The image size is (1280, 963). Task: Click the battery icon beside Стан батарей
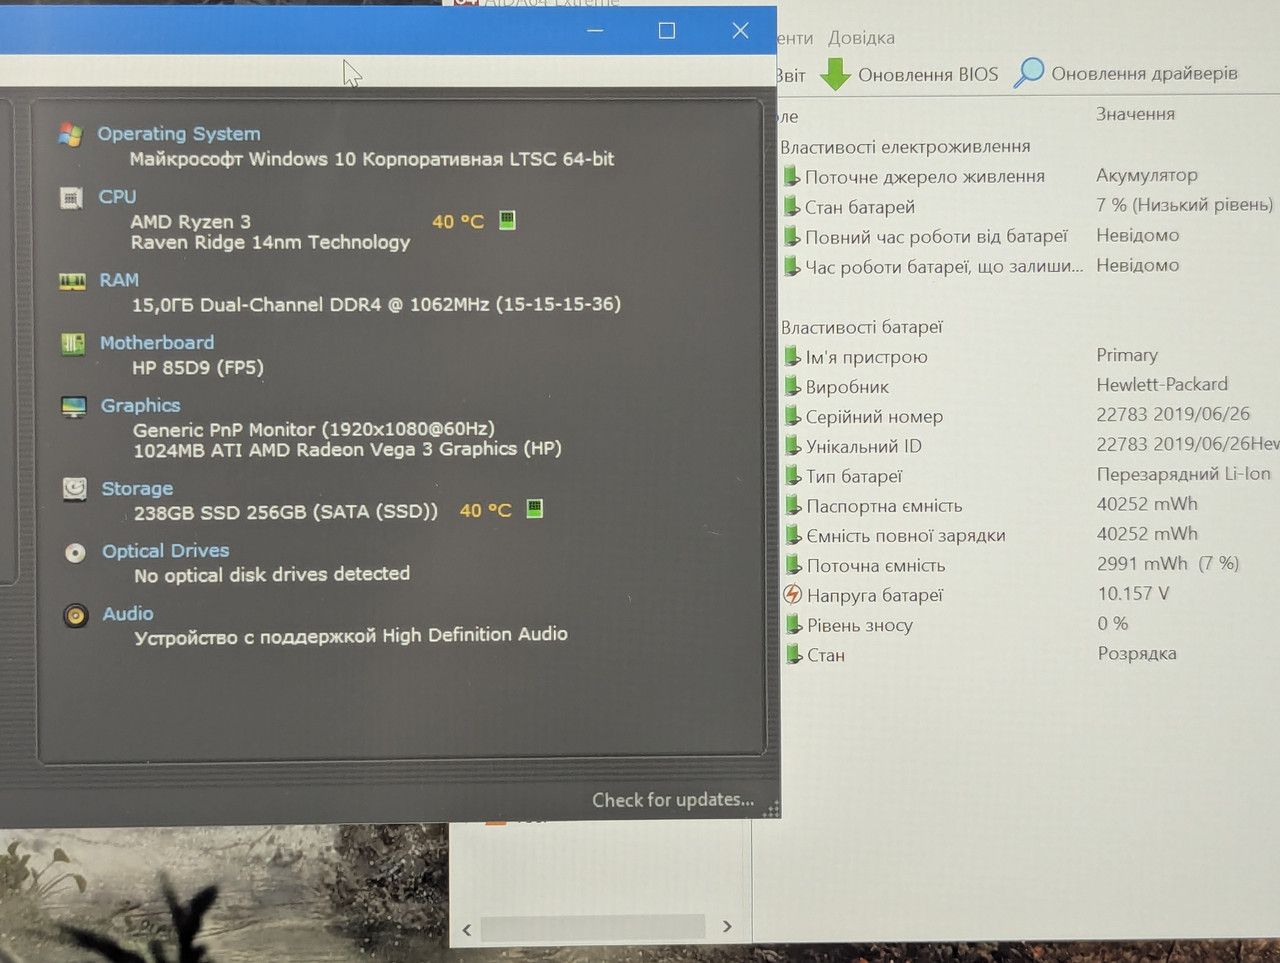click(x=792, y=207)
